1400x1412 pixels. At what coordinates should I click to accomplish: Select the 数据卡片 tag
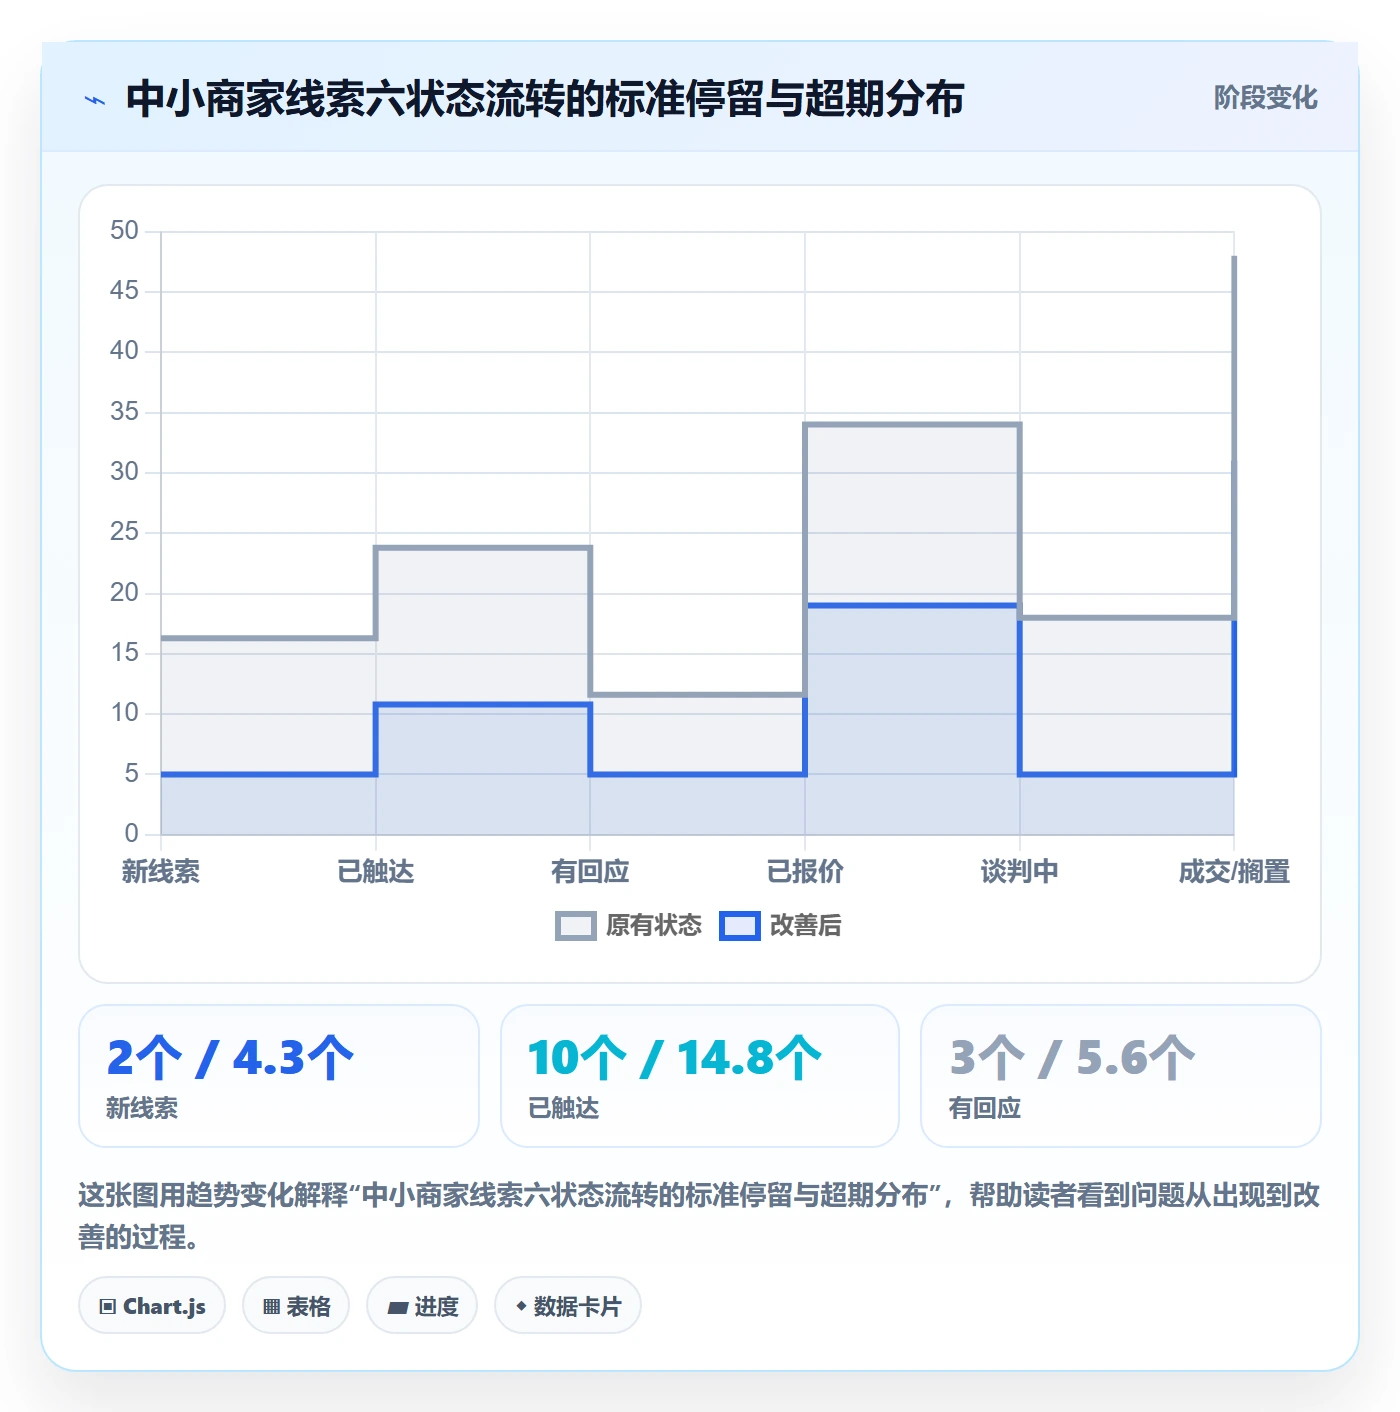568,1306
